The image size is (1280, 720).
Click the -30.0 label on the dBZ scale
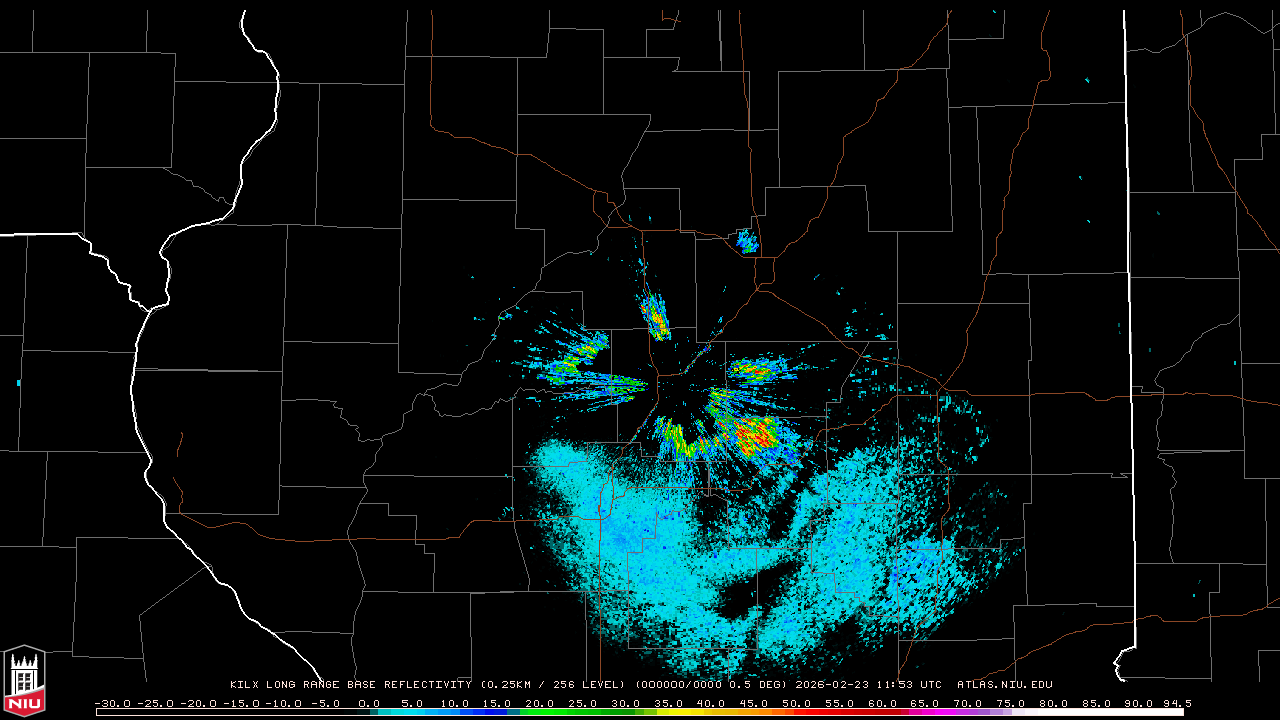[112, 703]
